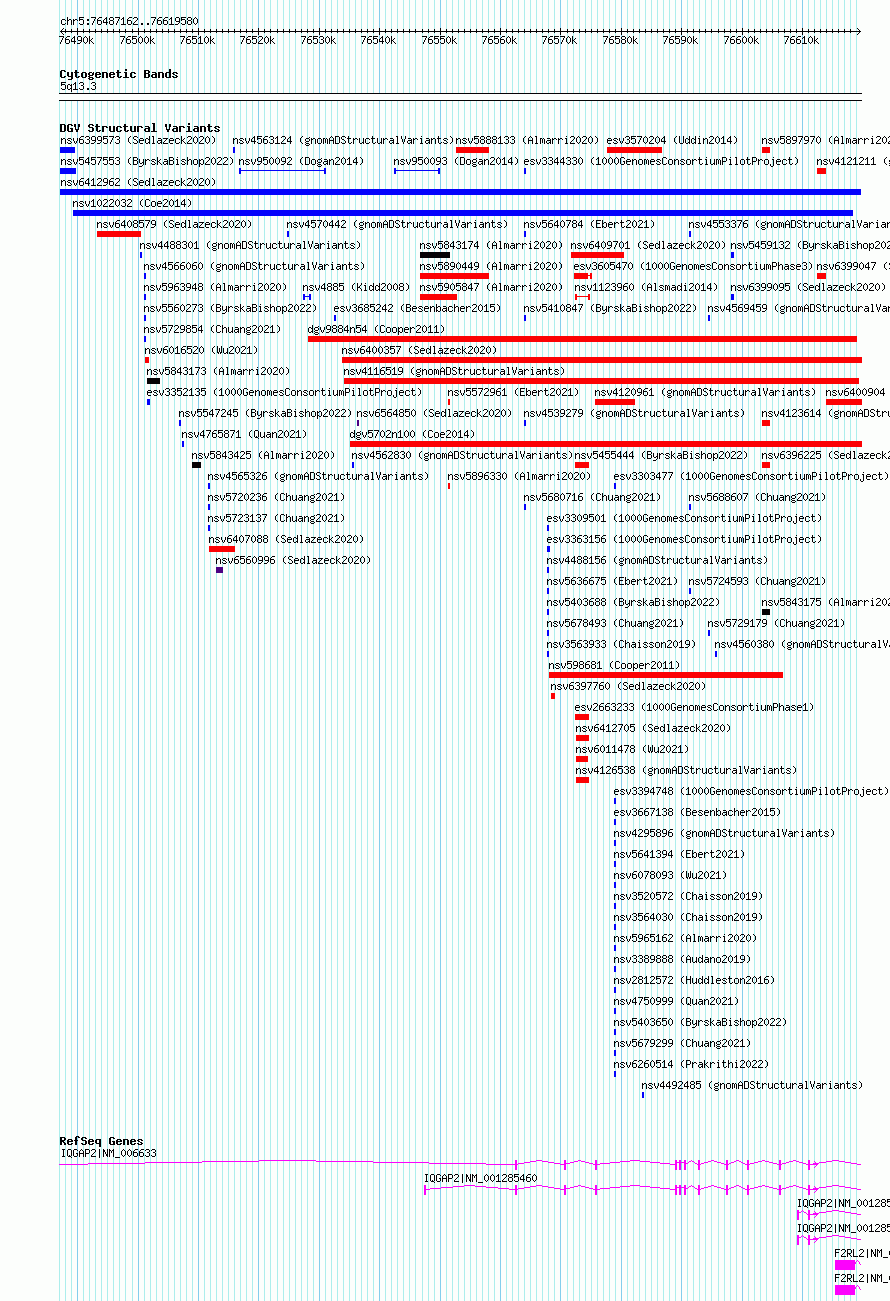Image resolution: width=890 pixels, height=1301 pixels.
Task: Select nsv6011478 (Wu2021) label
Action: pos(632,750)
